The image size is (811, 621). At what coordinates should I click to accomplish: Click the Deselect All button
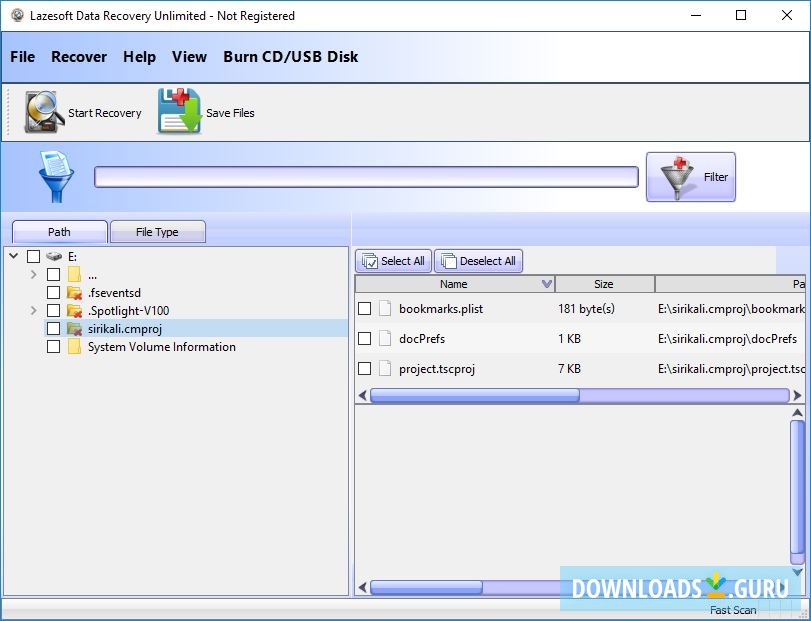point(478,261)
